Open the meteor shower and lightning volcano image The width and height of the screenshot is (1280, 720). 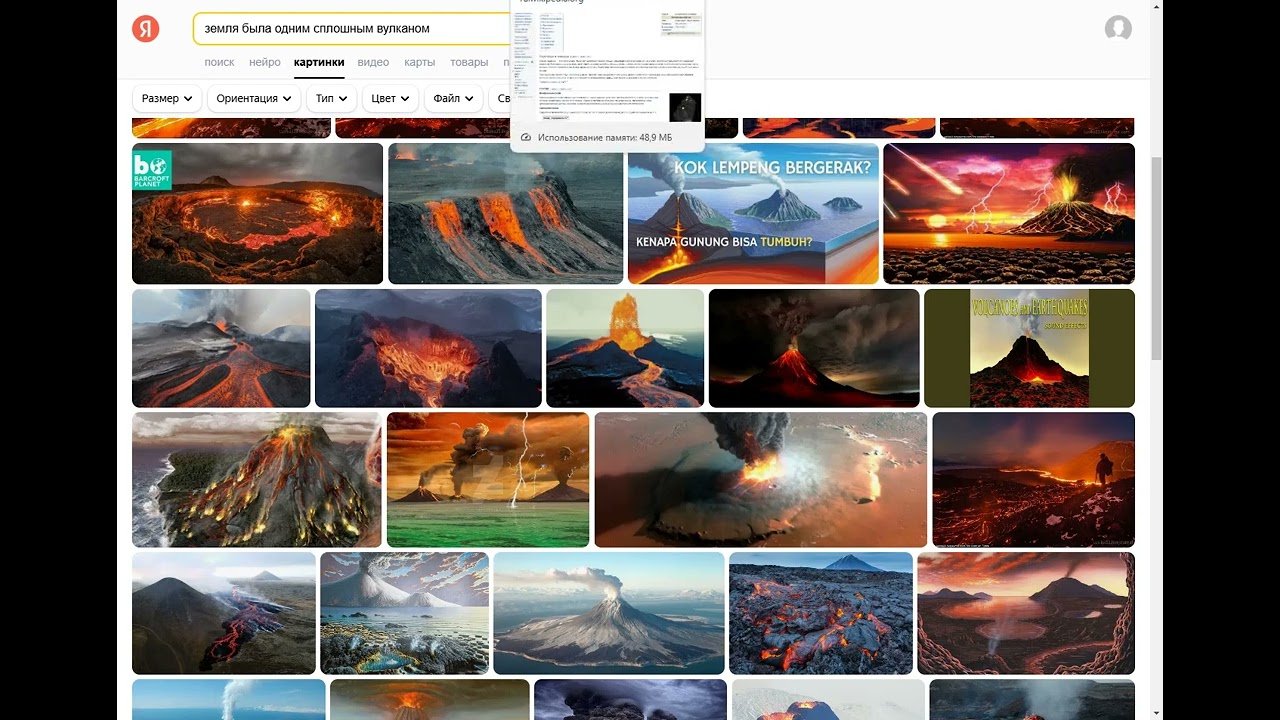tap(1009, 213)
